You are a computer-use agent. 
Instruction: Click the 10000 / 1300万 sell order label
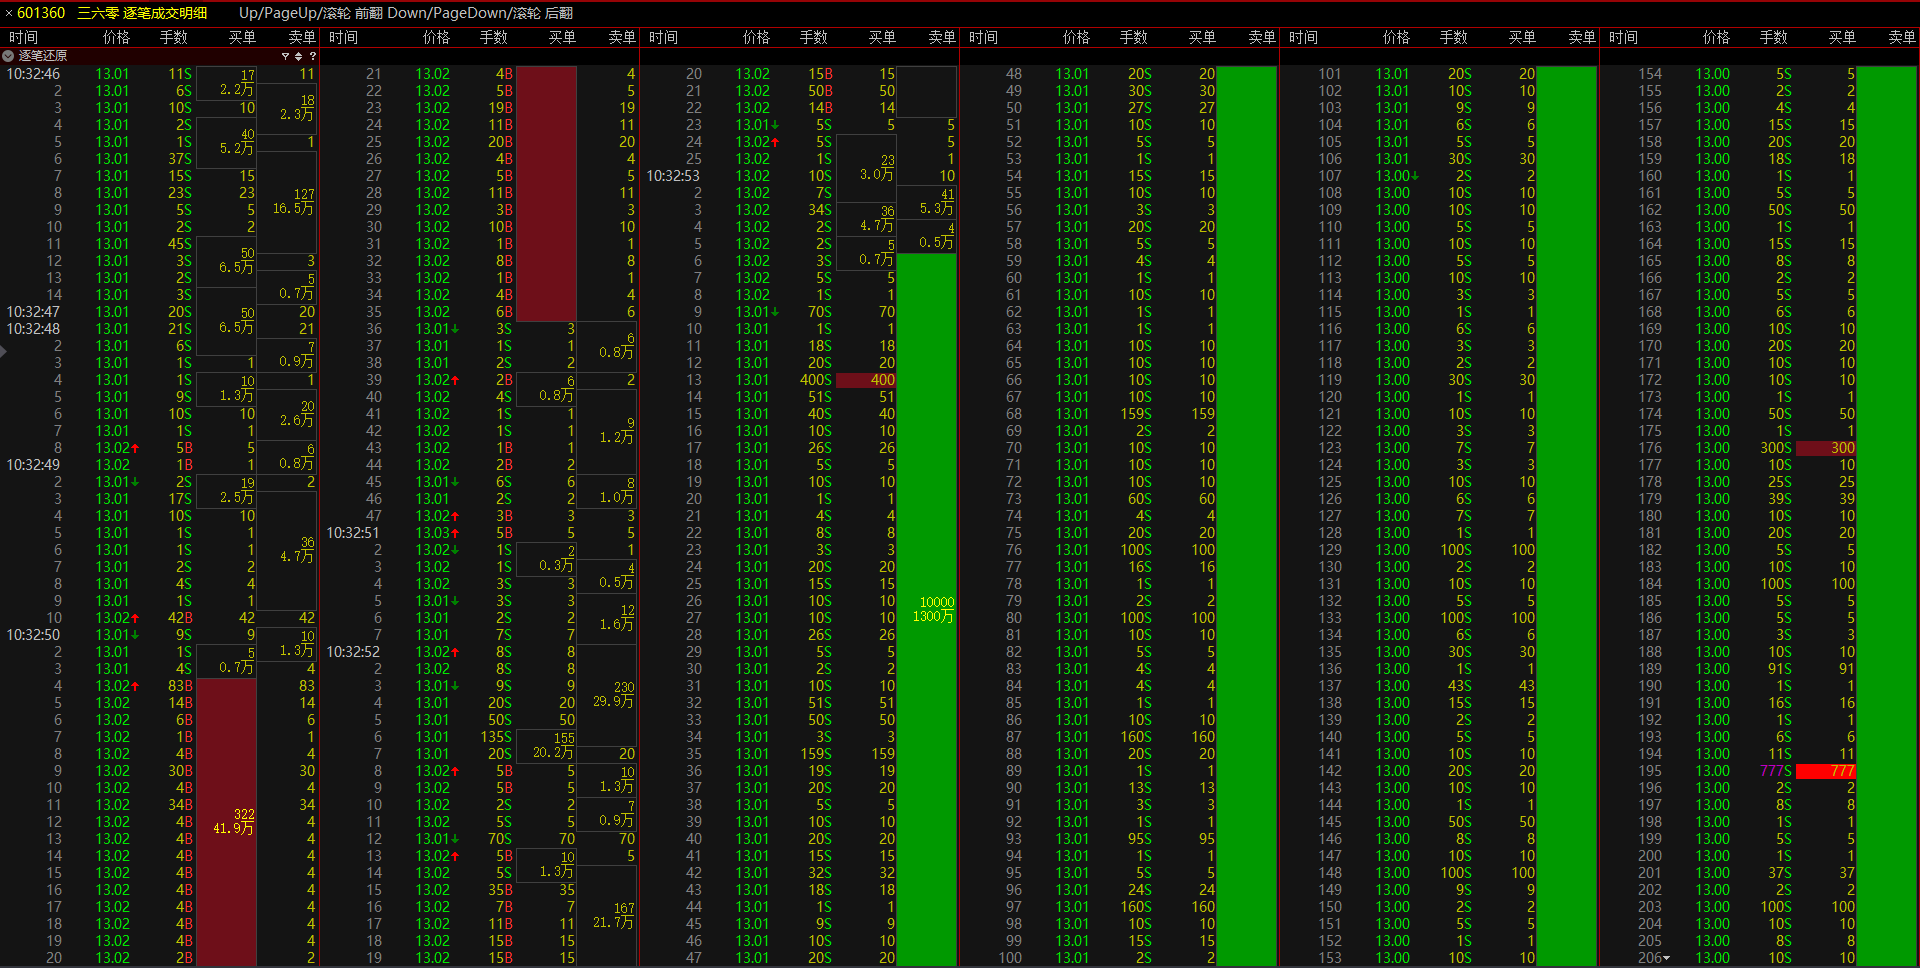(935, 609)
